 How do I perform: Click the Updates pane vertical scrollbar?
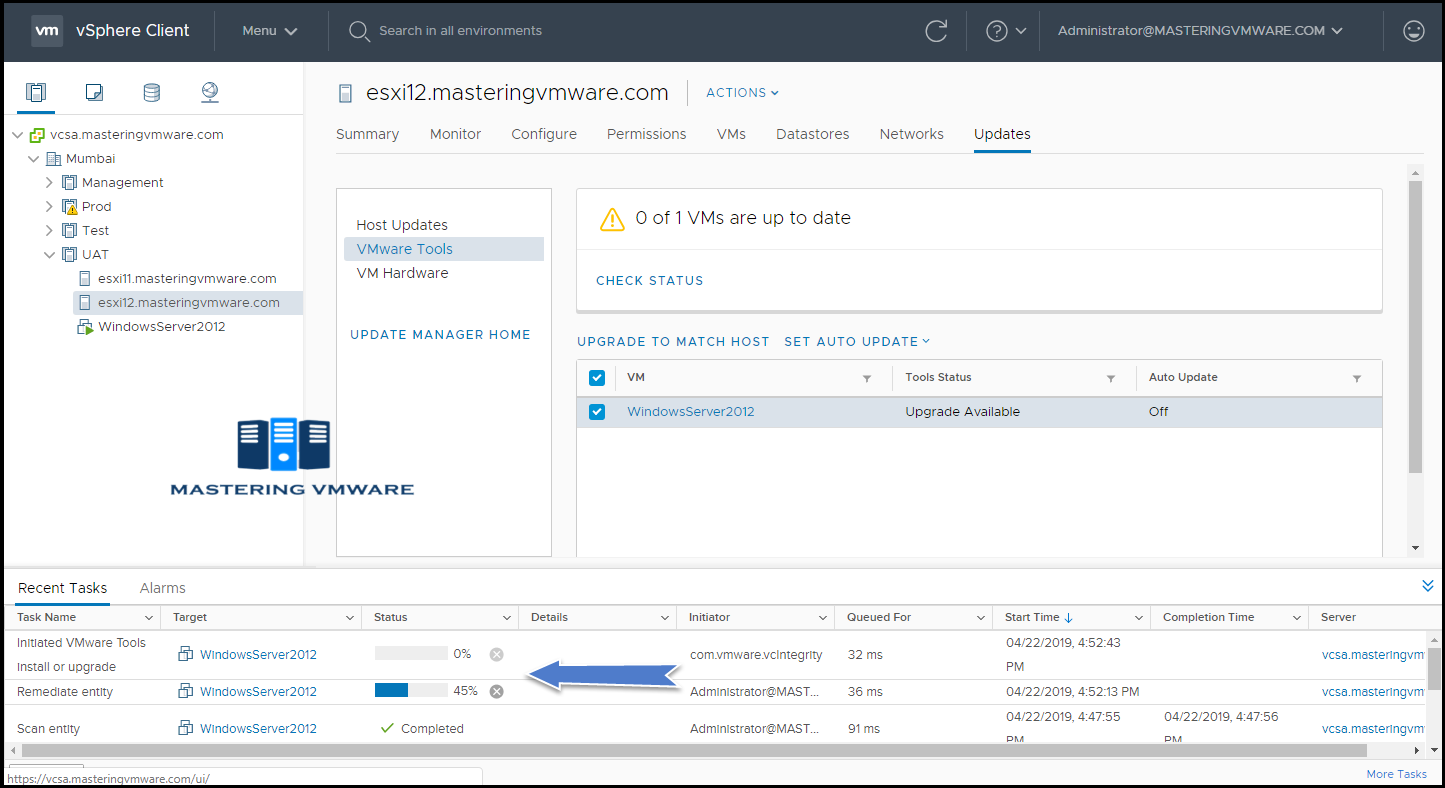tap(1415, 327)
